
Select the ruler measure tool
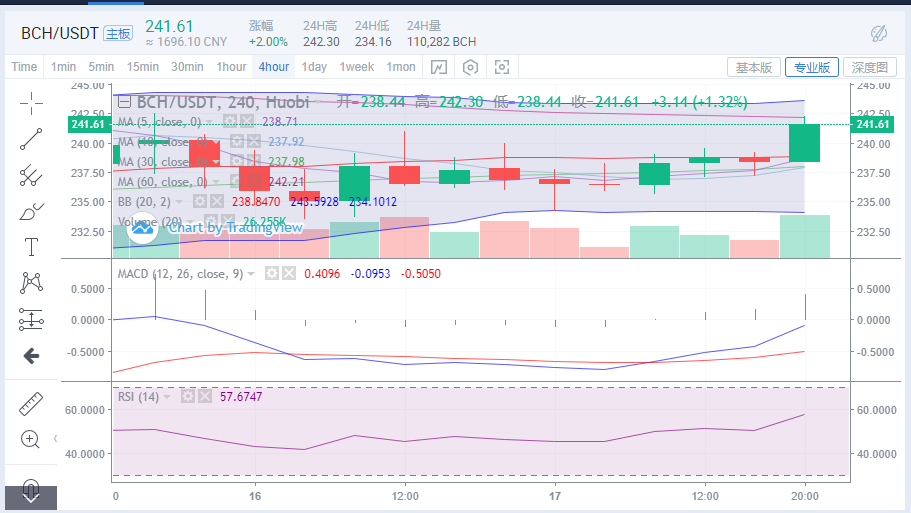click(31, 404)
